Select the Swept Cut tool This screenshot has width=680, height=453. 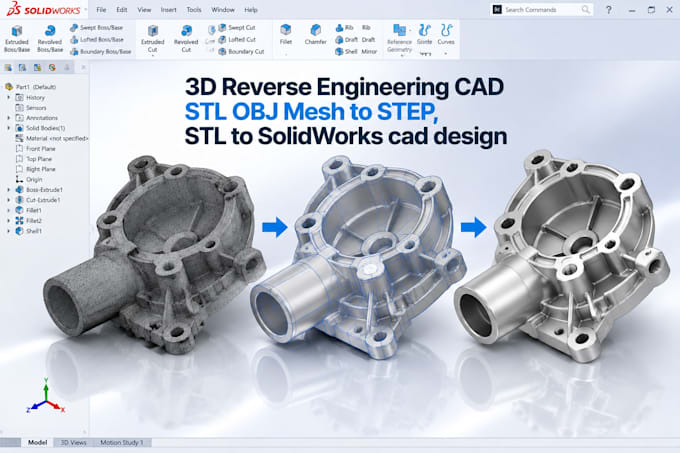pyautogui.click(x=237, y=27)
